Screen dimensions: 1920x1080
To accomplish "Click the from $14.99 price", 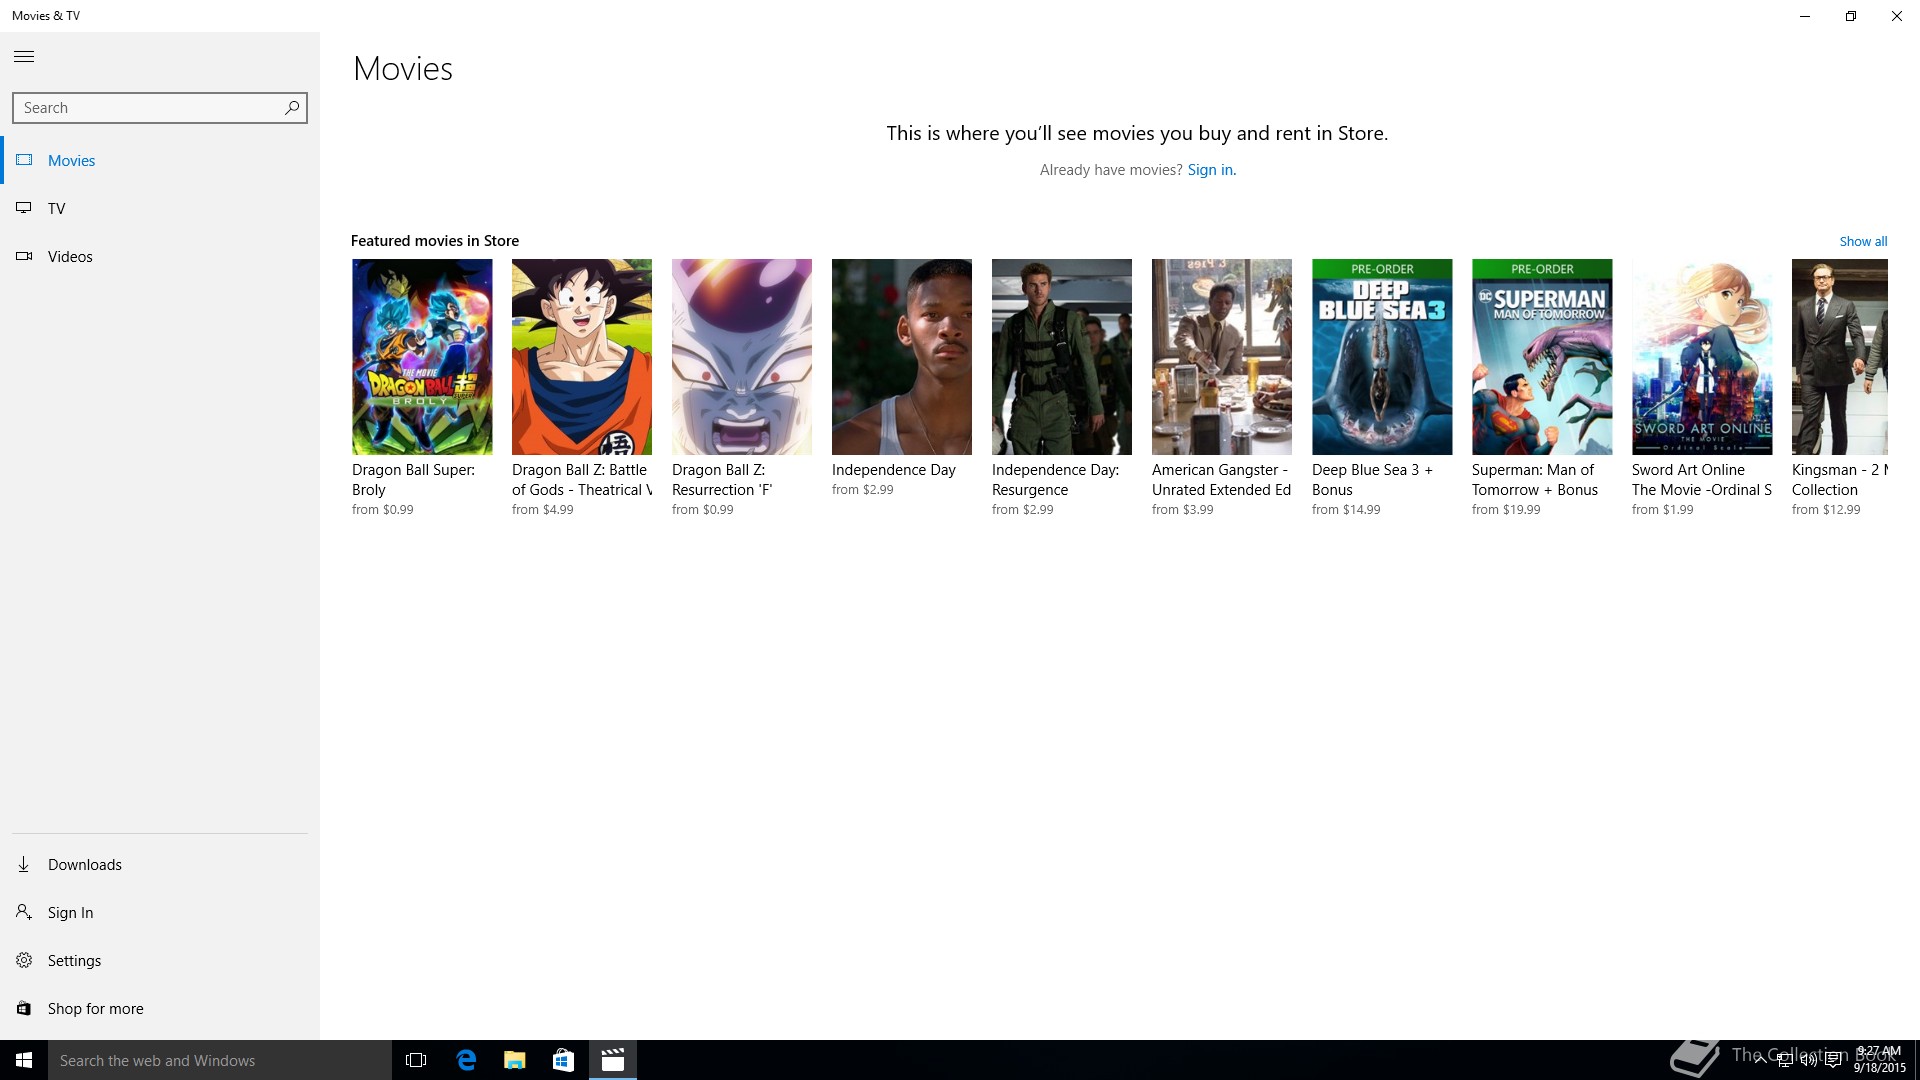I will coord(1346,510).
